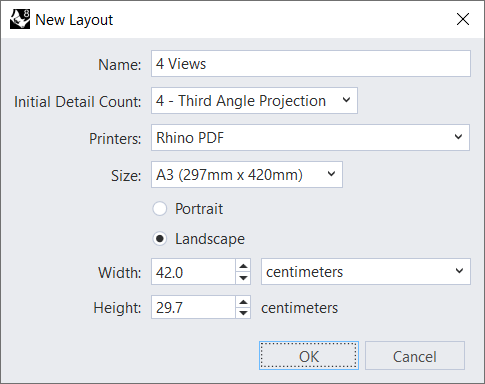Open the Initial Detail Count dropdown
485x384 pixels.
tap(254, 101)
